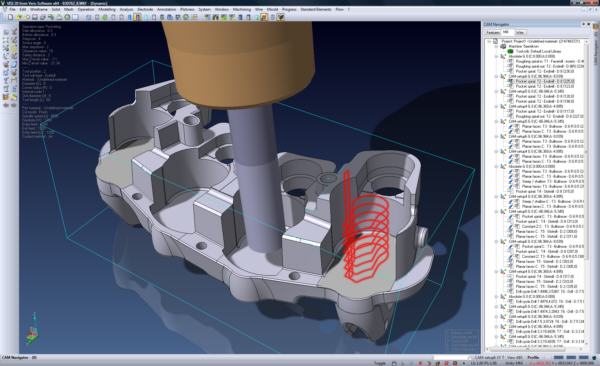
Task: Collapse the second CAM-setup node in tree
Action: [x=497, y=91]
